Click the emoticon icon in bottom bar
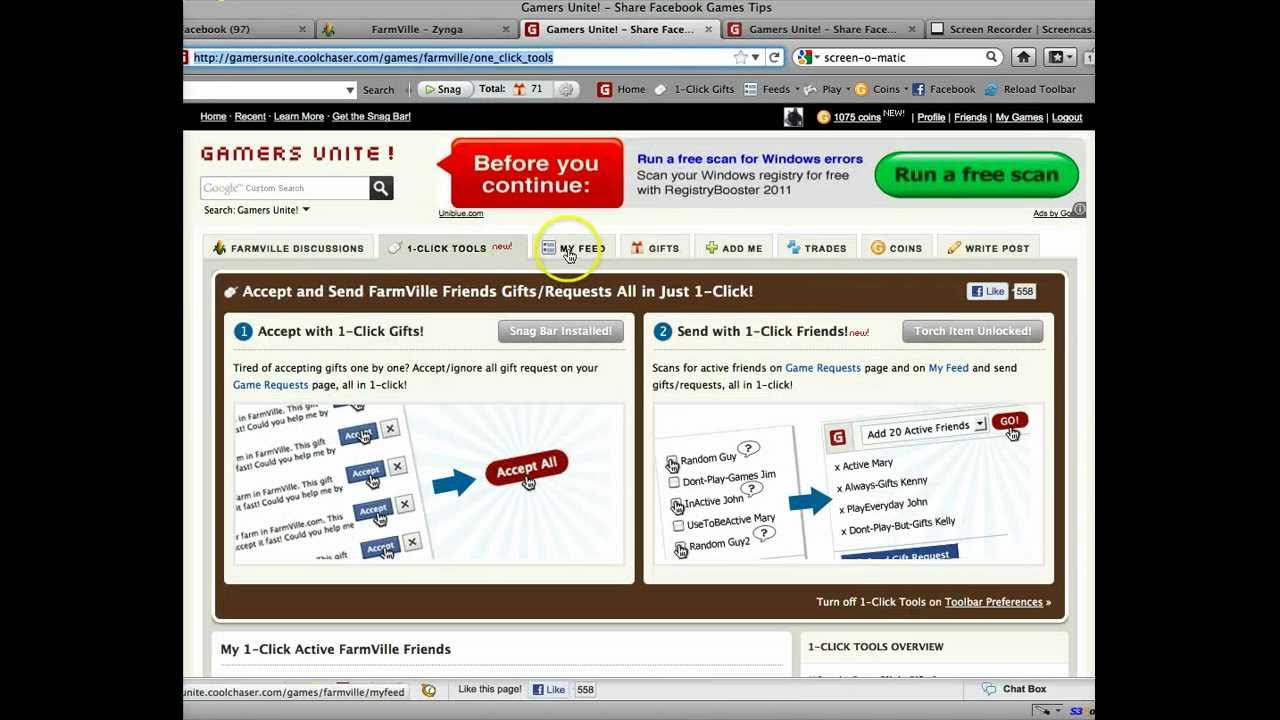 tap(429, 690)
